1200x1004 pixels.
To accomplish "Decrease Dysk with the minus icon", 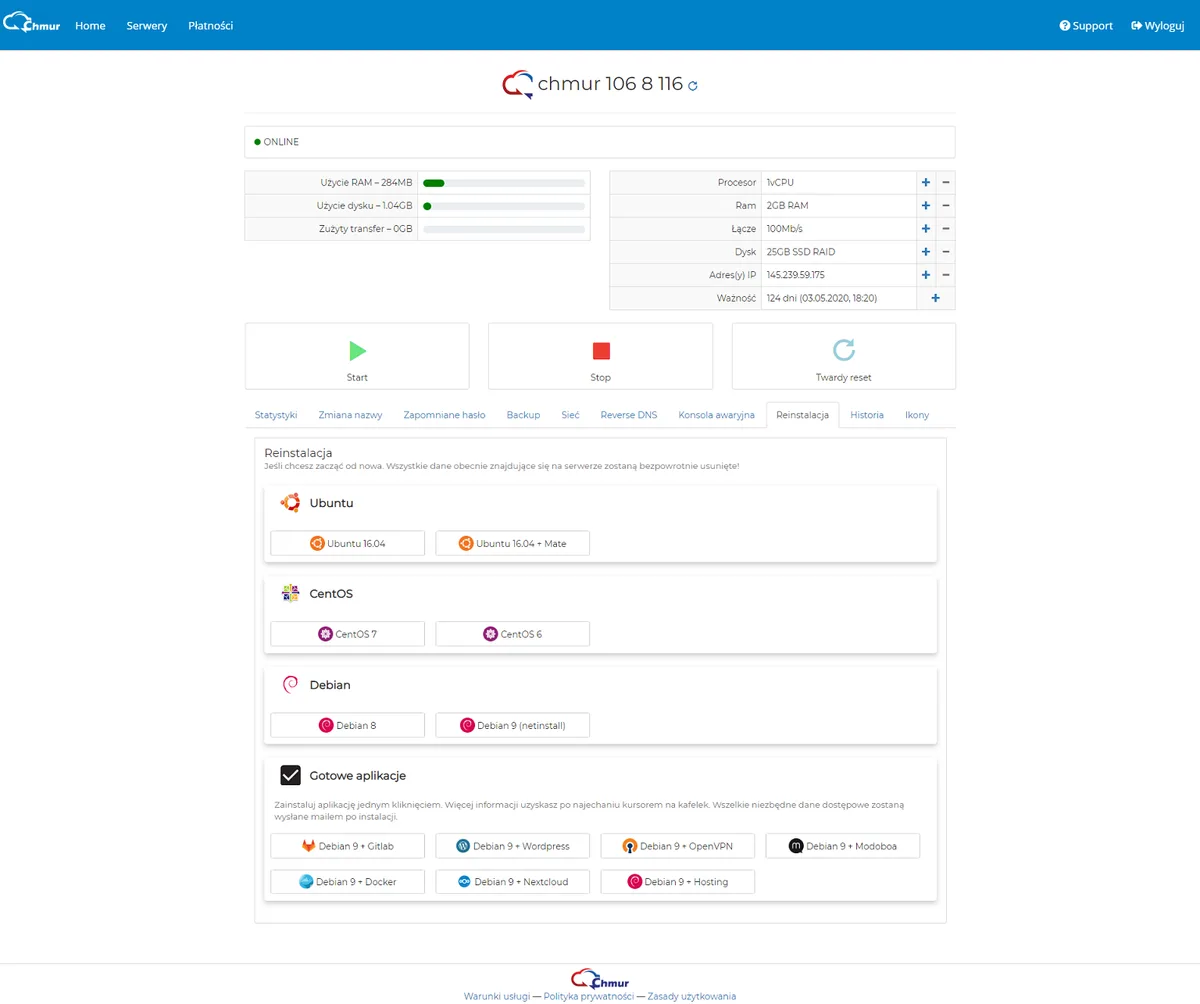I will pyautogui.click(x=946, y=252).
